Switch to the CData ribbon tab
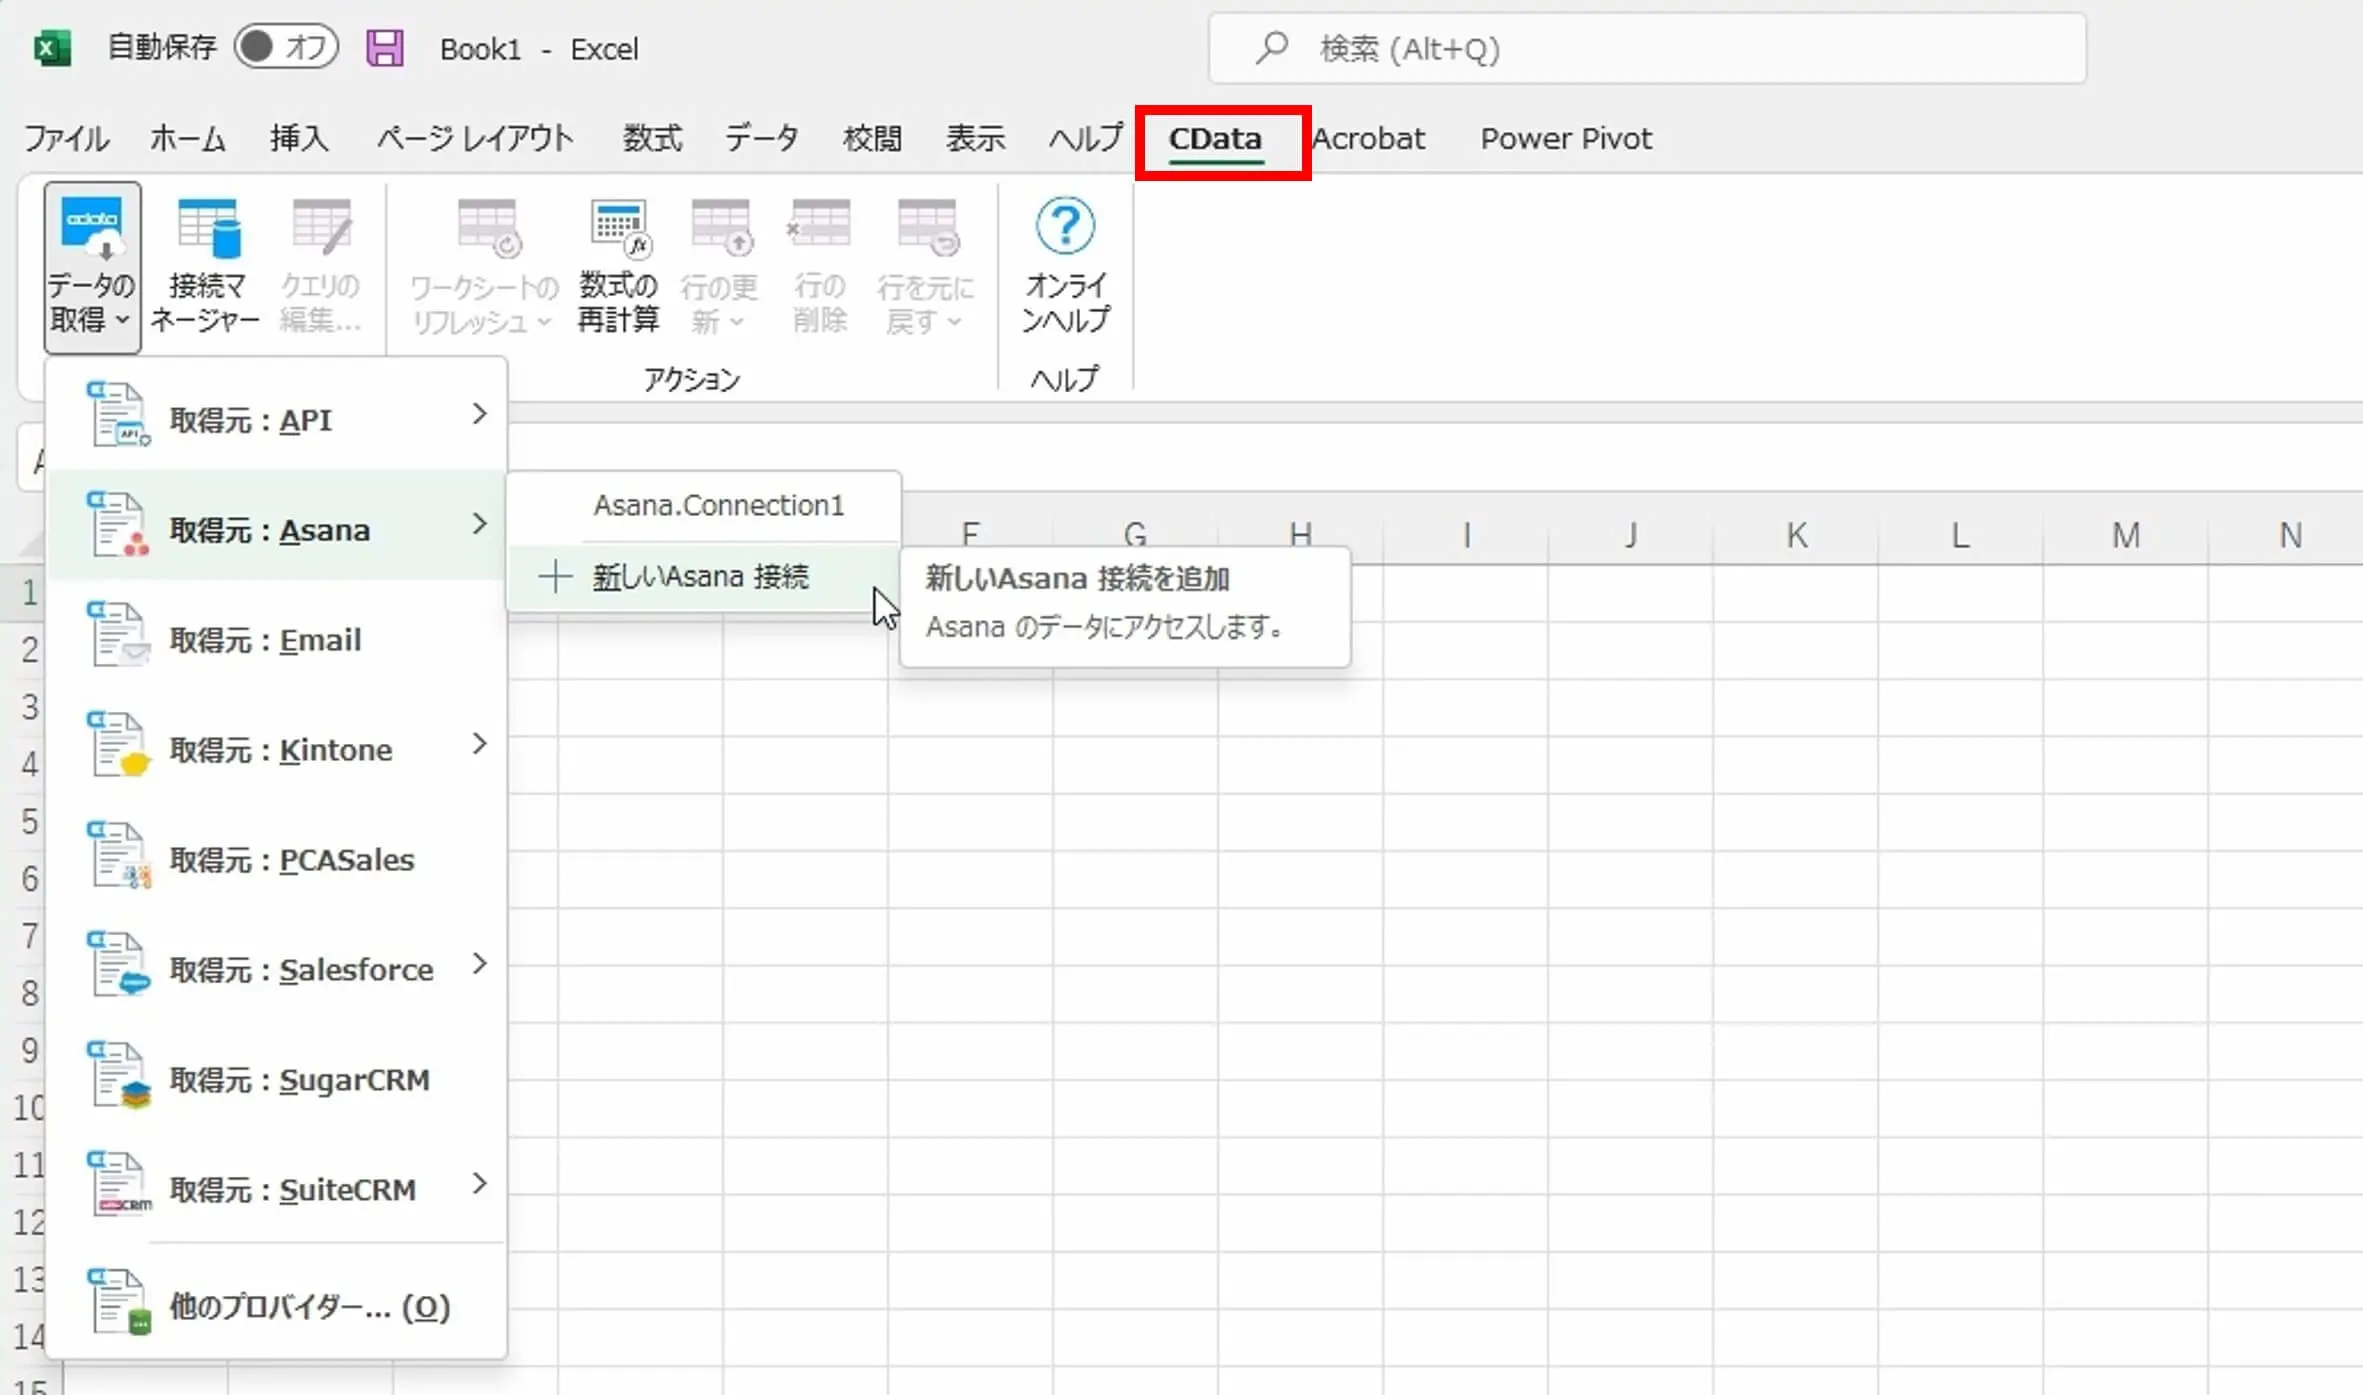 [1215, 139]
